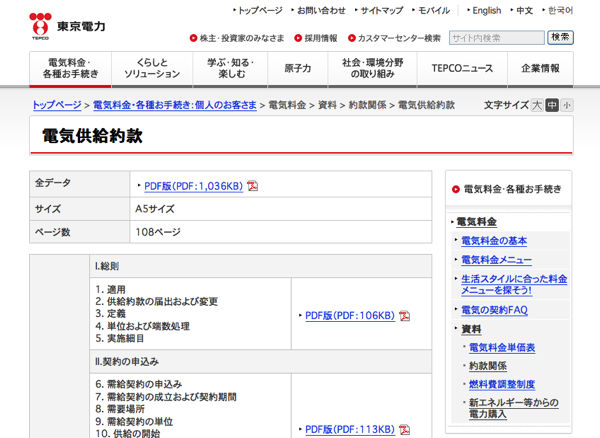Open PDF icon beside 113KB PDF link
This screenshot has height=438, width=600.
[x=404, y=430]
